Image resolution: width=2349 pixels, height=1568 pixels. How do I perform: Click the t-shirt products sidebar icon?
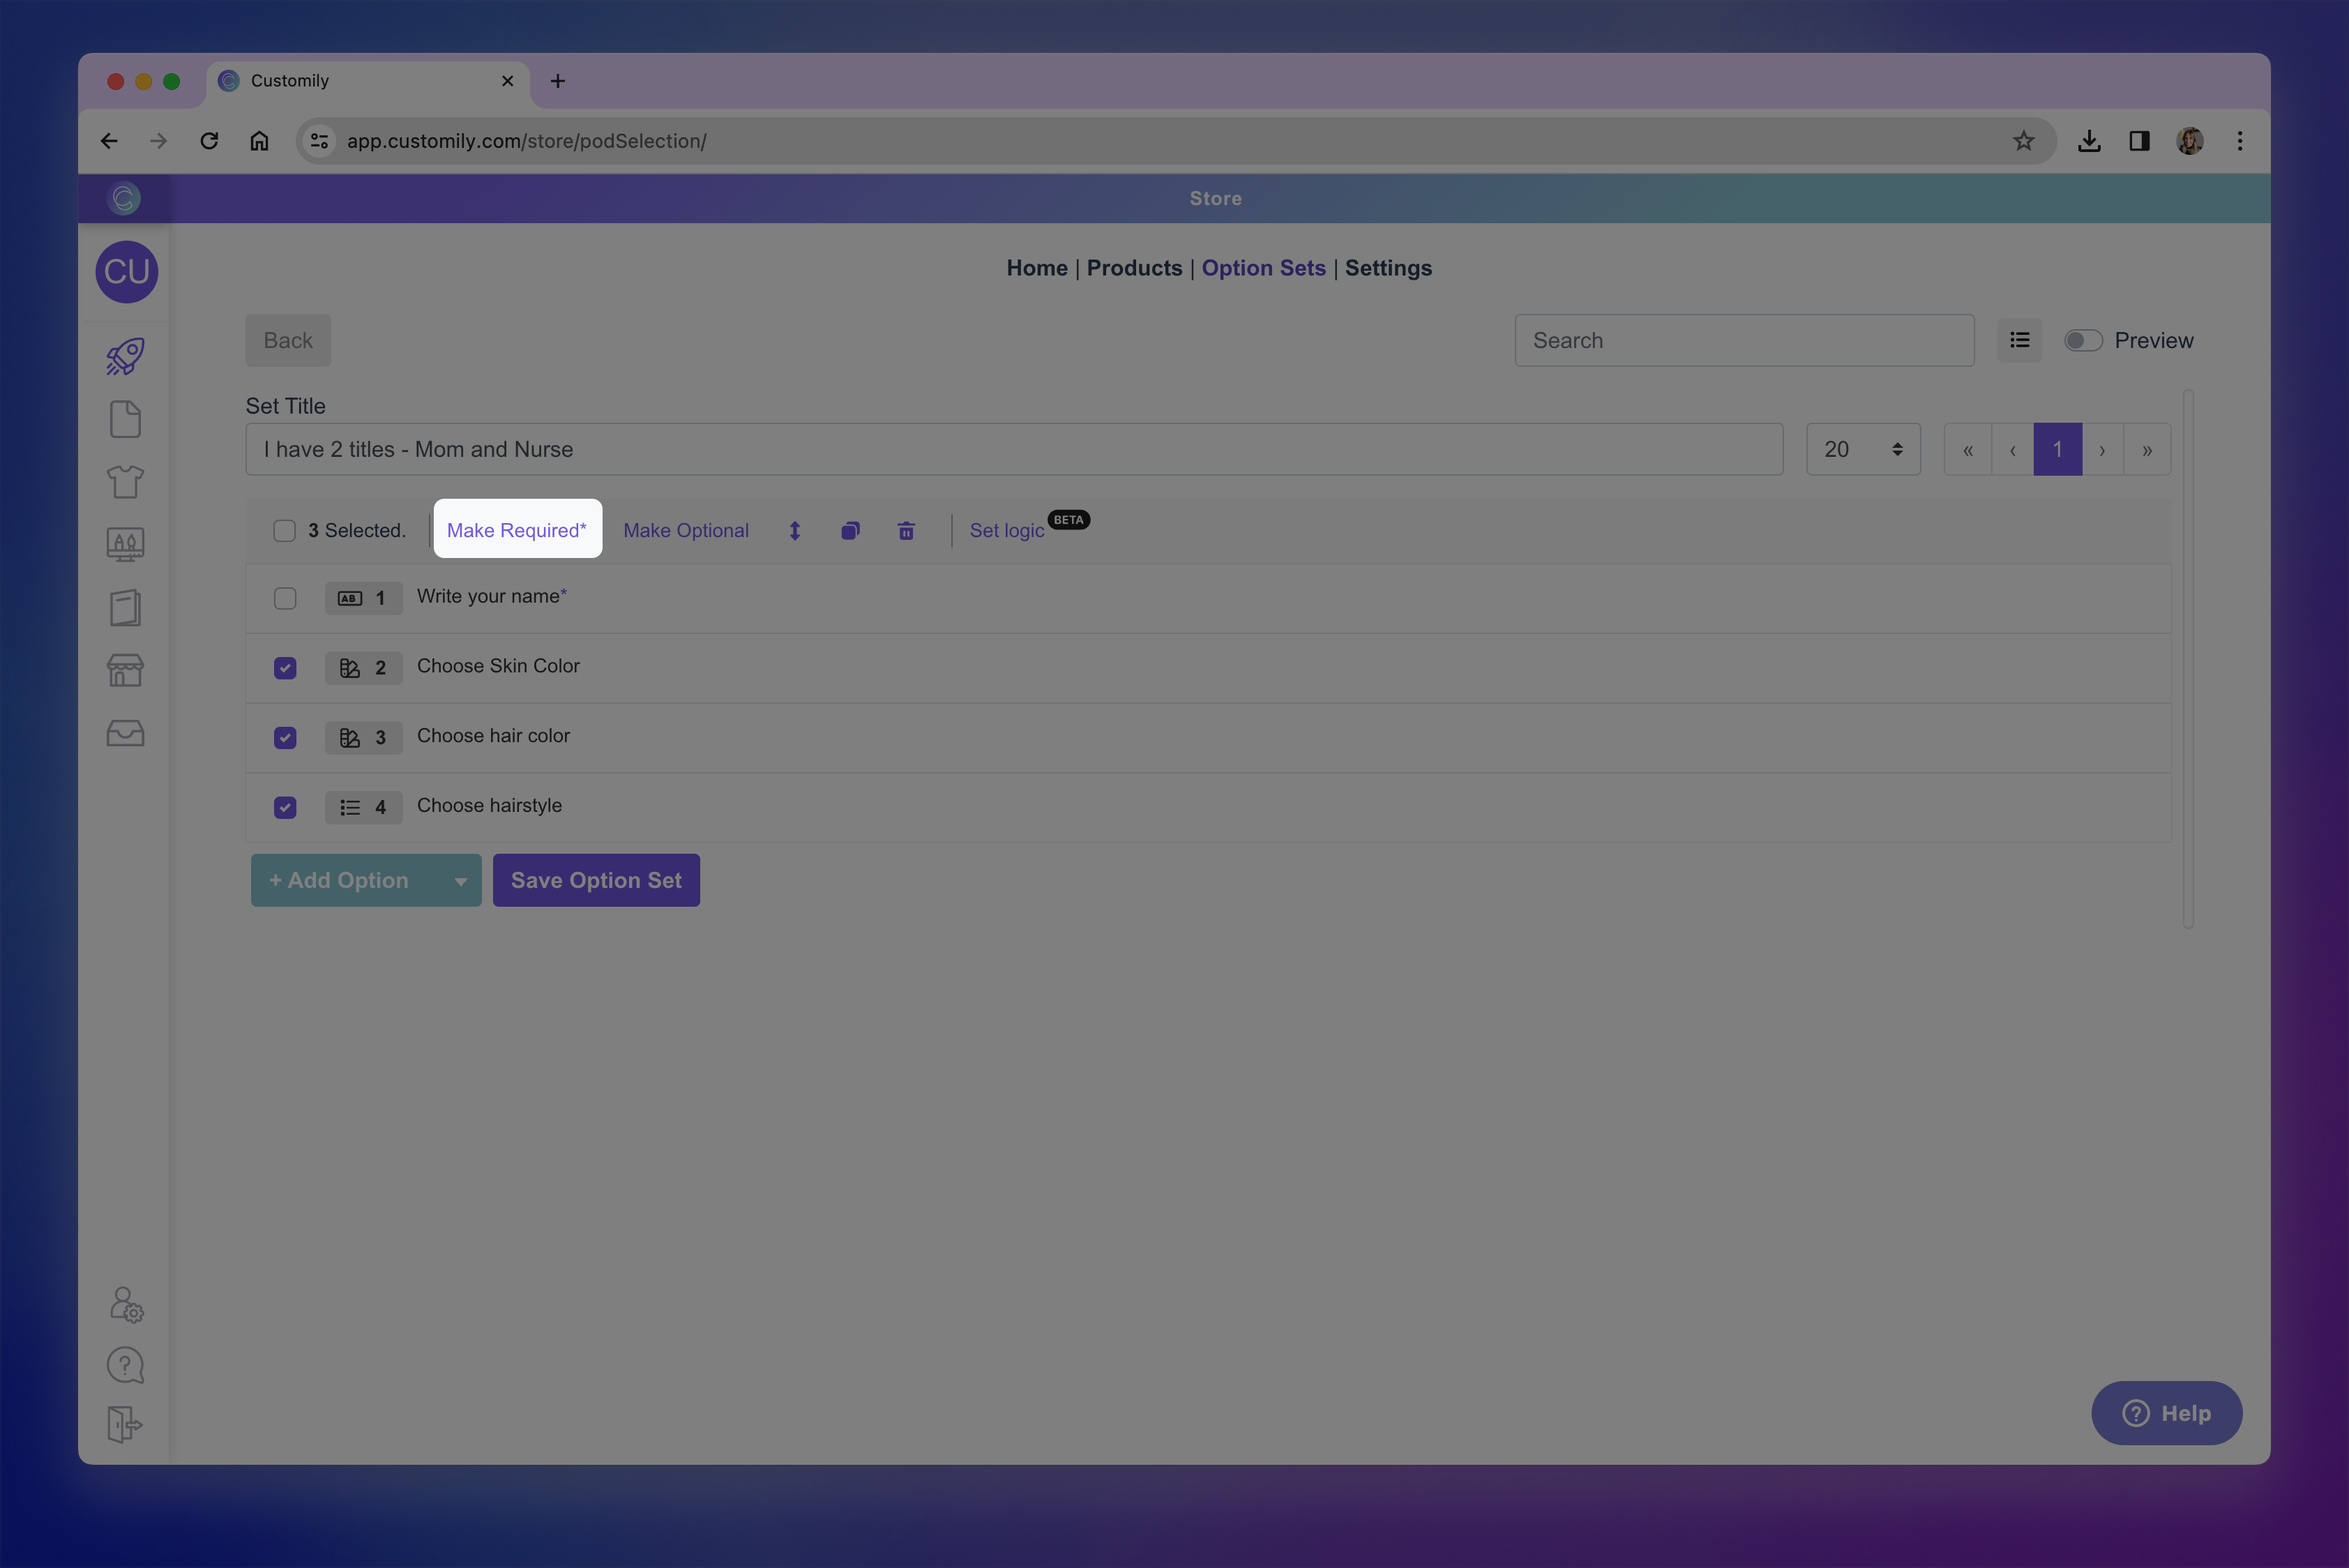point(125,482)
